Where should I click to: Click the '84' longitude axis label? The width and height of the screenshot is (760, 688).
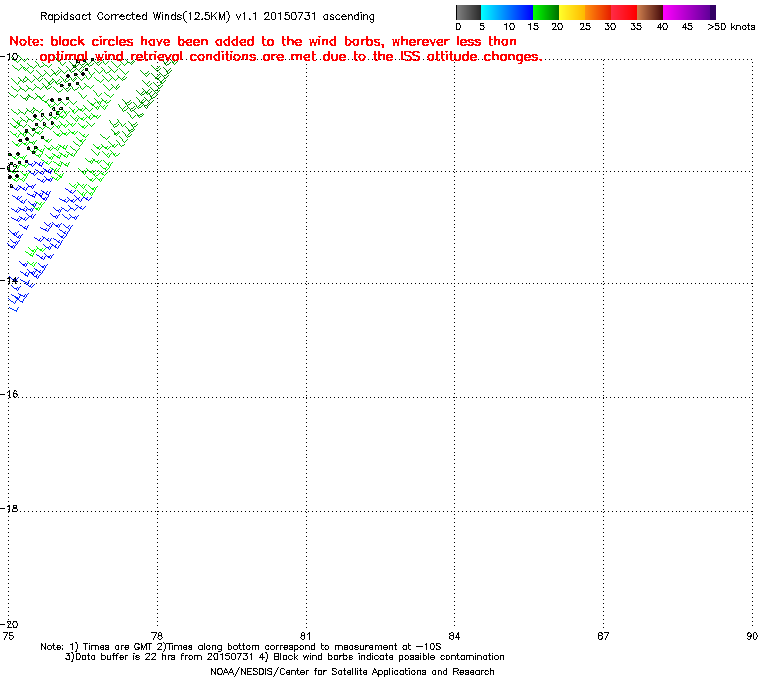[x=454, y=636]
